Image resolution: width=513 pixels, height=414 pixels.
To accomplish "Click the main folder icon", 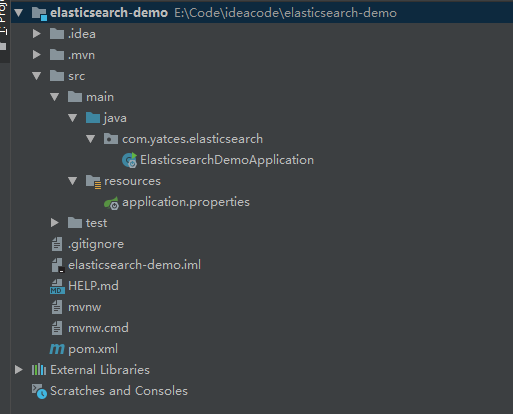I will point(75,97).
